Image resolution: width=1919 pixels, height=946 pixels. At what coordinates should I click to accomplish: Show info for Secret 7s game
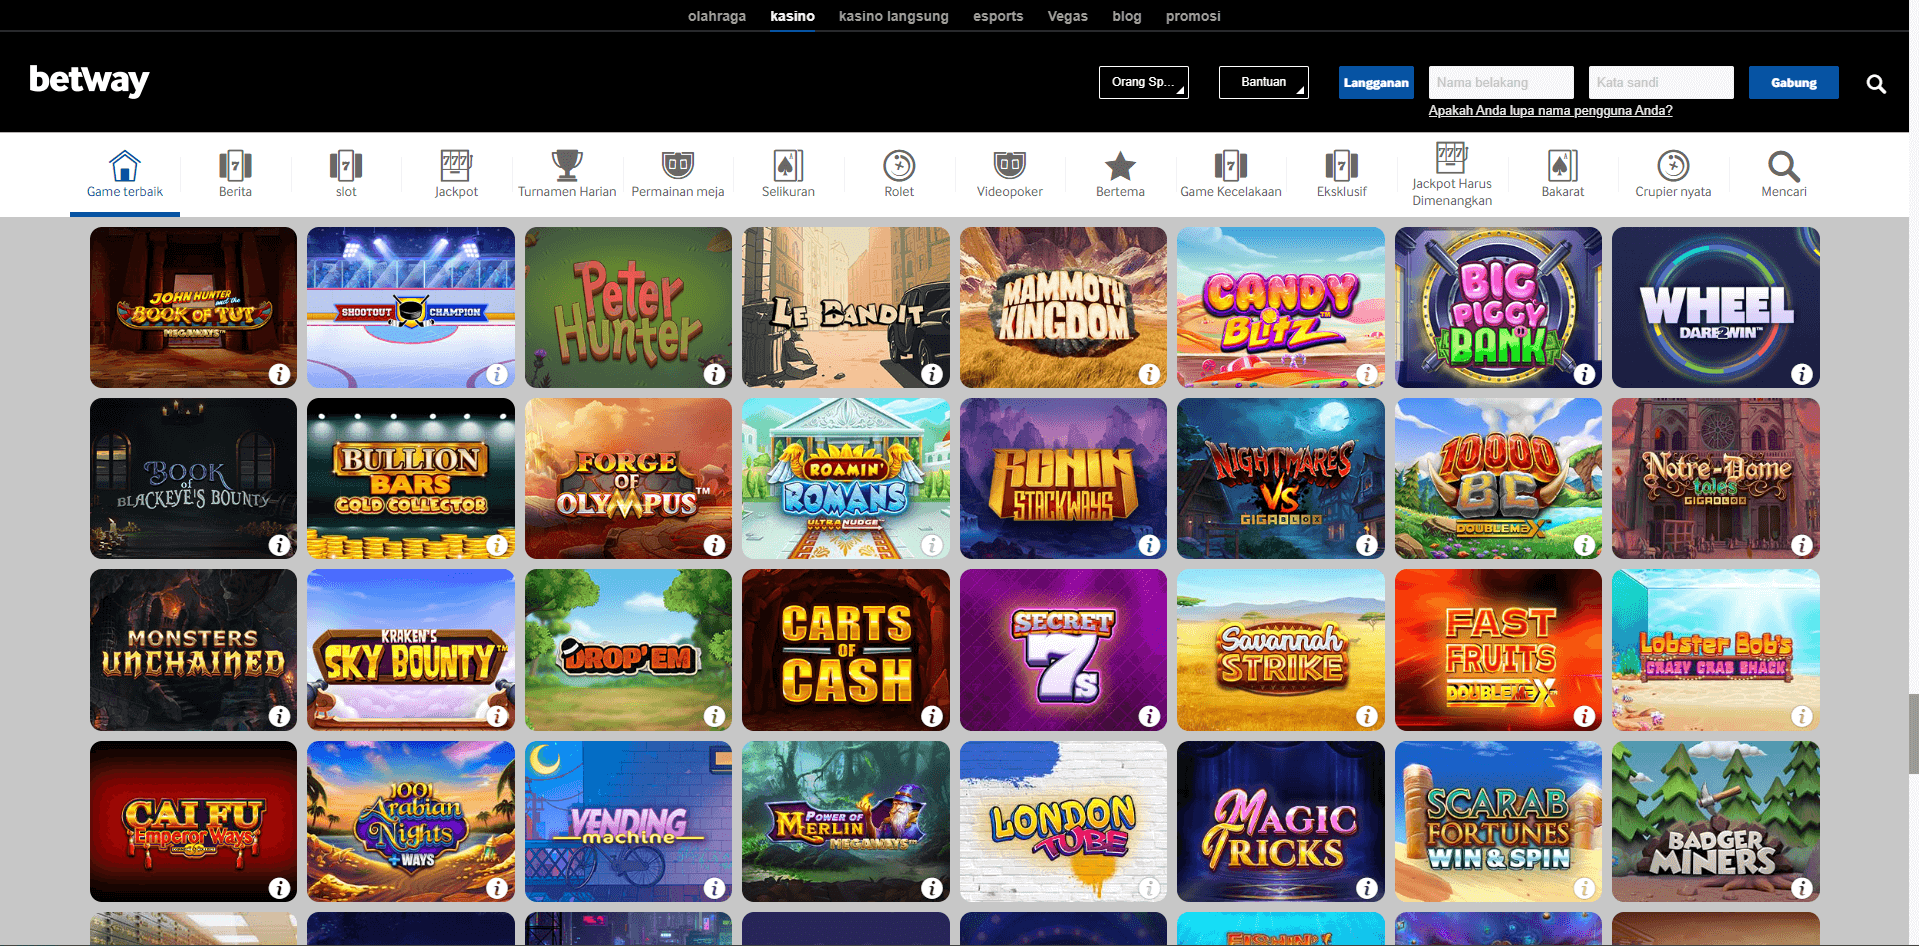coord(1150,716)
